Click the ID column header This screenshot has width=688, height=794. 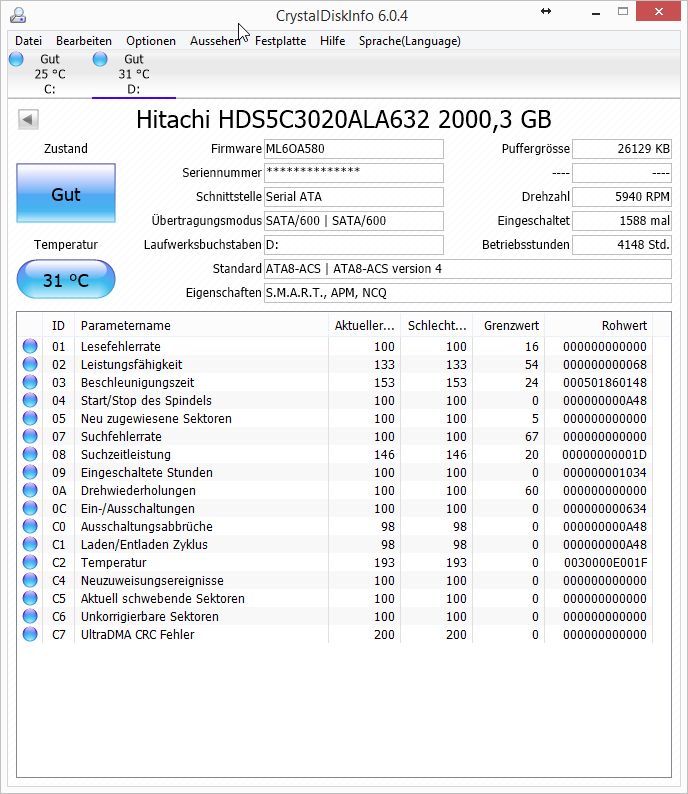pos(58,326)
